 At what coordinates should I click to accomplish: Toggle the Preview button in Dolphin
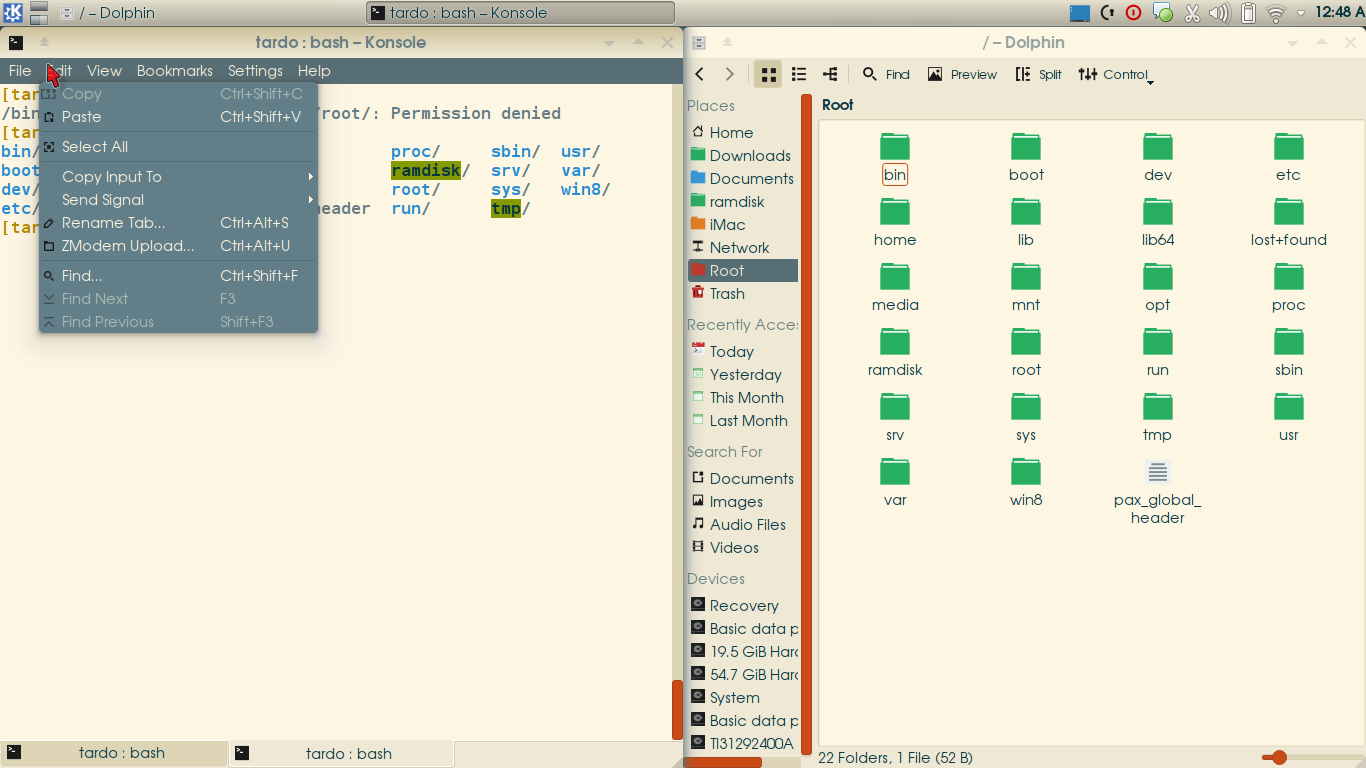tap(962, 74)
